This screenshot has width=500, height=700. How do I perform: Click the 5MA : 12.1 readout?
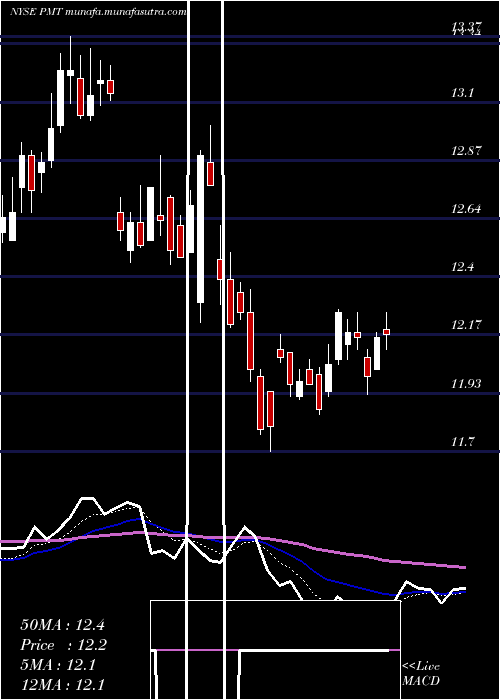pyautogui.click(x=58, y=665)
